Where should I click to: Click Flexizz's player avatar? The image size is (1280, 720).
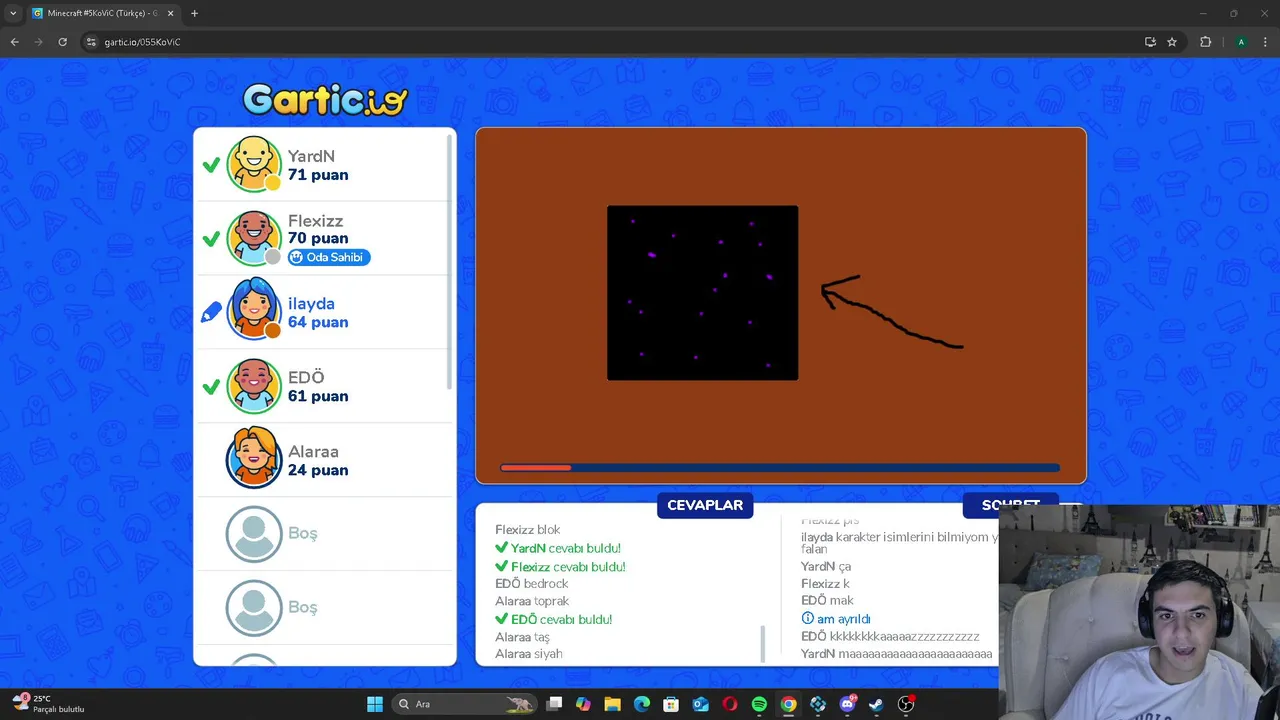[254, 238]
